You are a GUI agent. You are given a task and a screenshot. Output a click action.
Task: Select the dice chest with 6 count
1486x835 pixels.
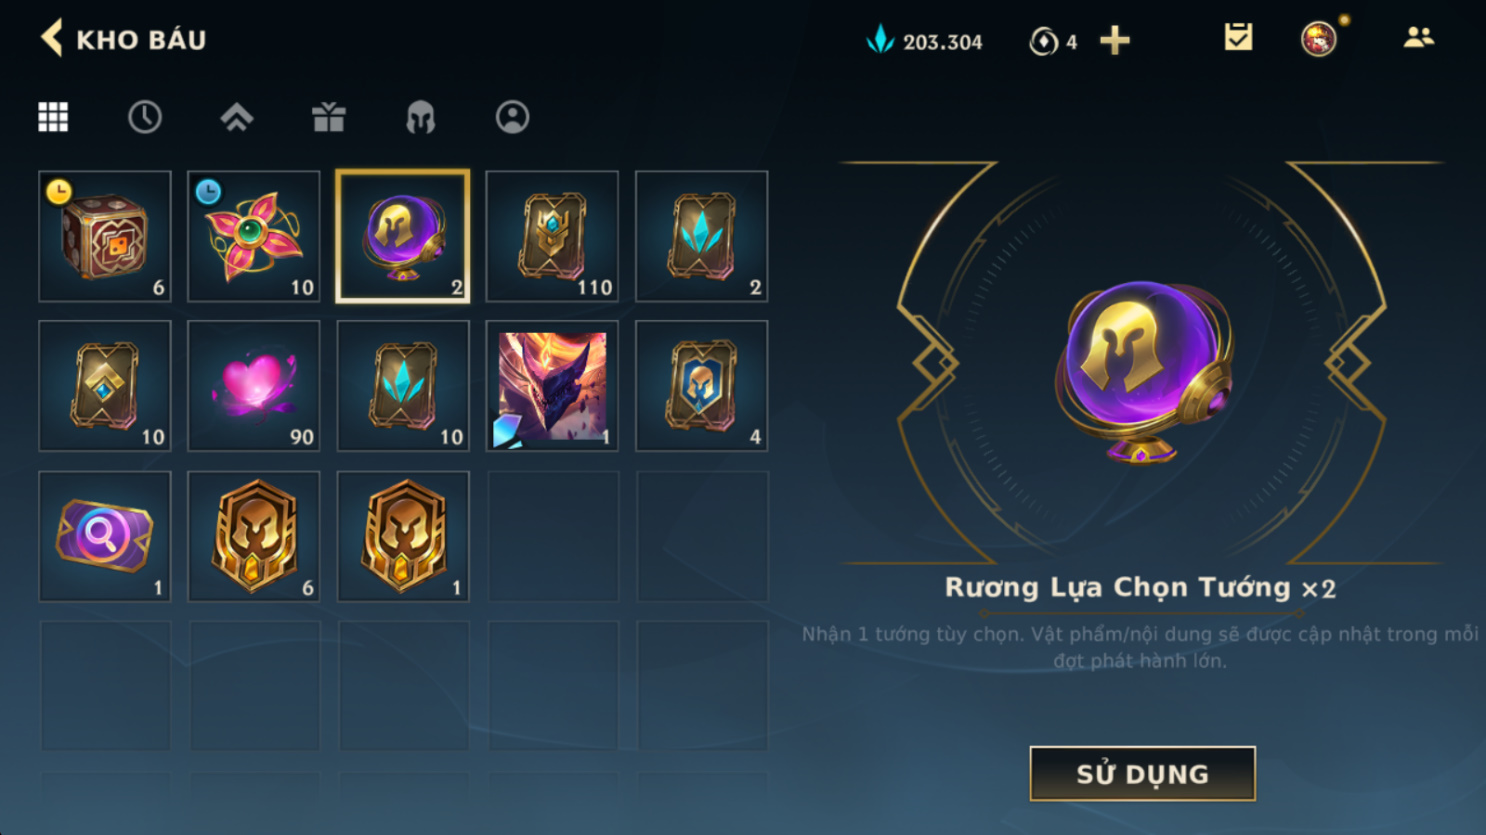pos(105,236)
